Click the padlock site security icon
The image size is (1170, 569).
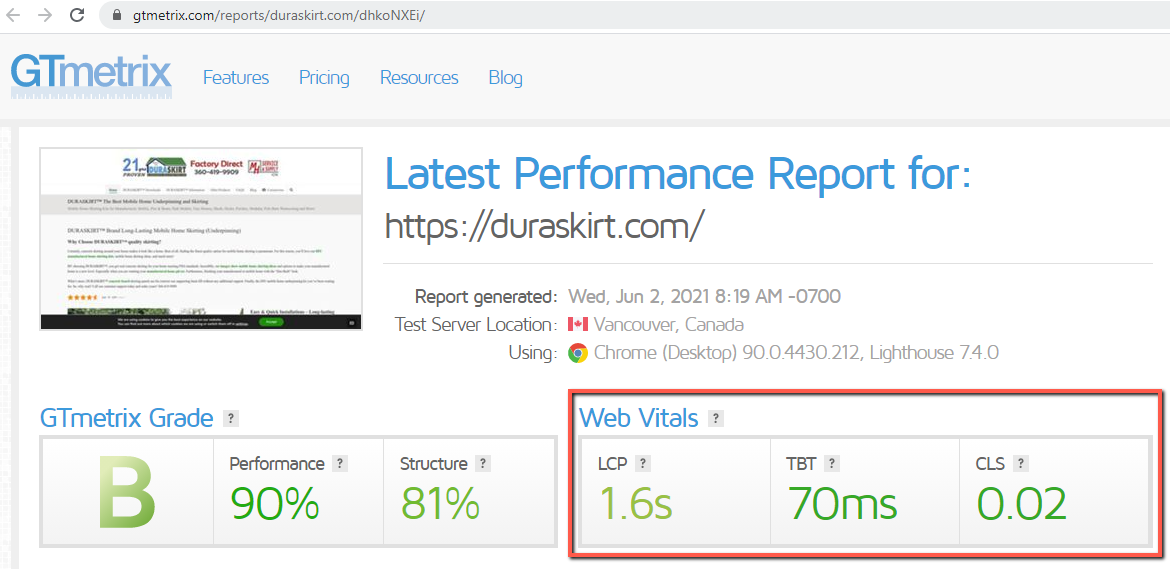[x=116, y=16]
